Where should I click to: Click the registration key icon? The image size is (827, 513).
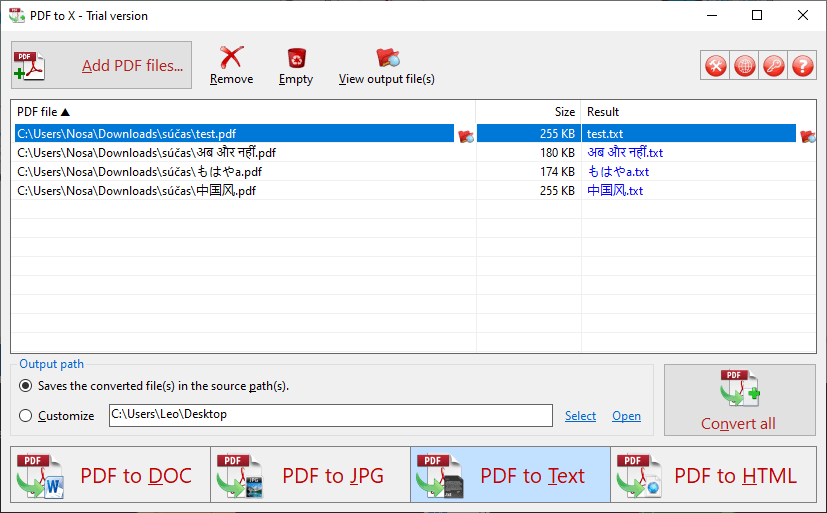point(773,65)
